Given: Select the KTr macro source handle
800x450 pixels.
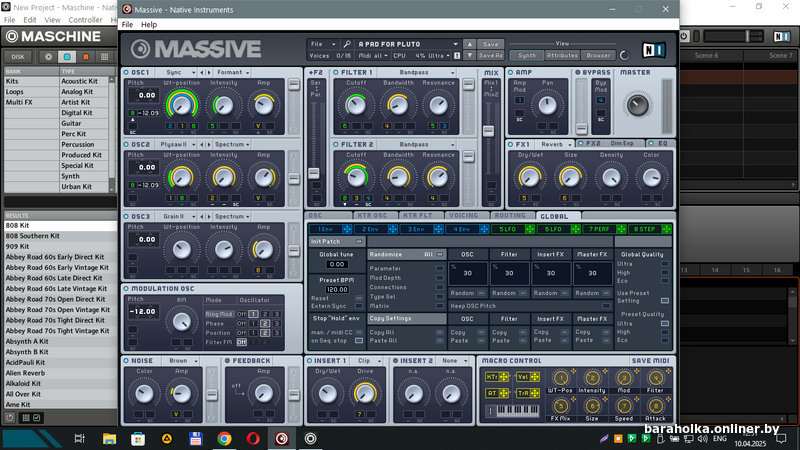Looking at the screenshot, I should pos(496,377).
